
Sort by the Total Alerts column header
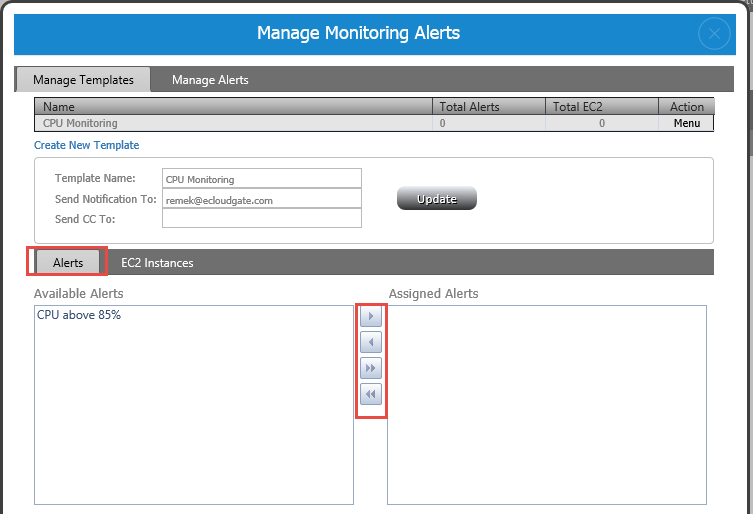pos(489,106)
